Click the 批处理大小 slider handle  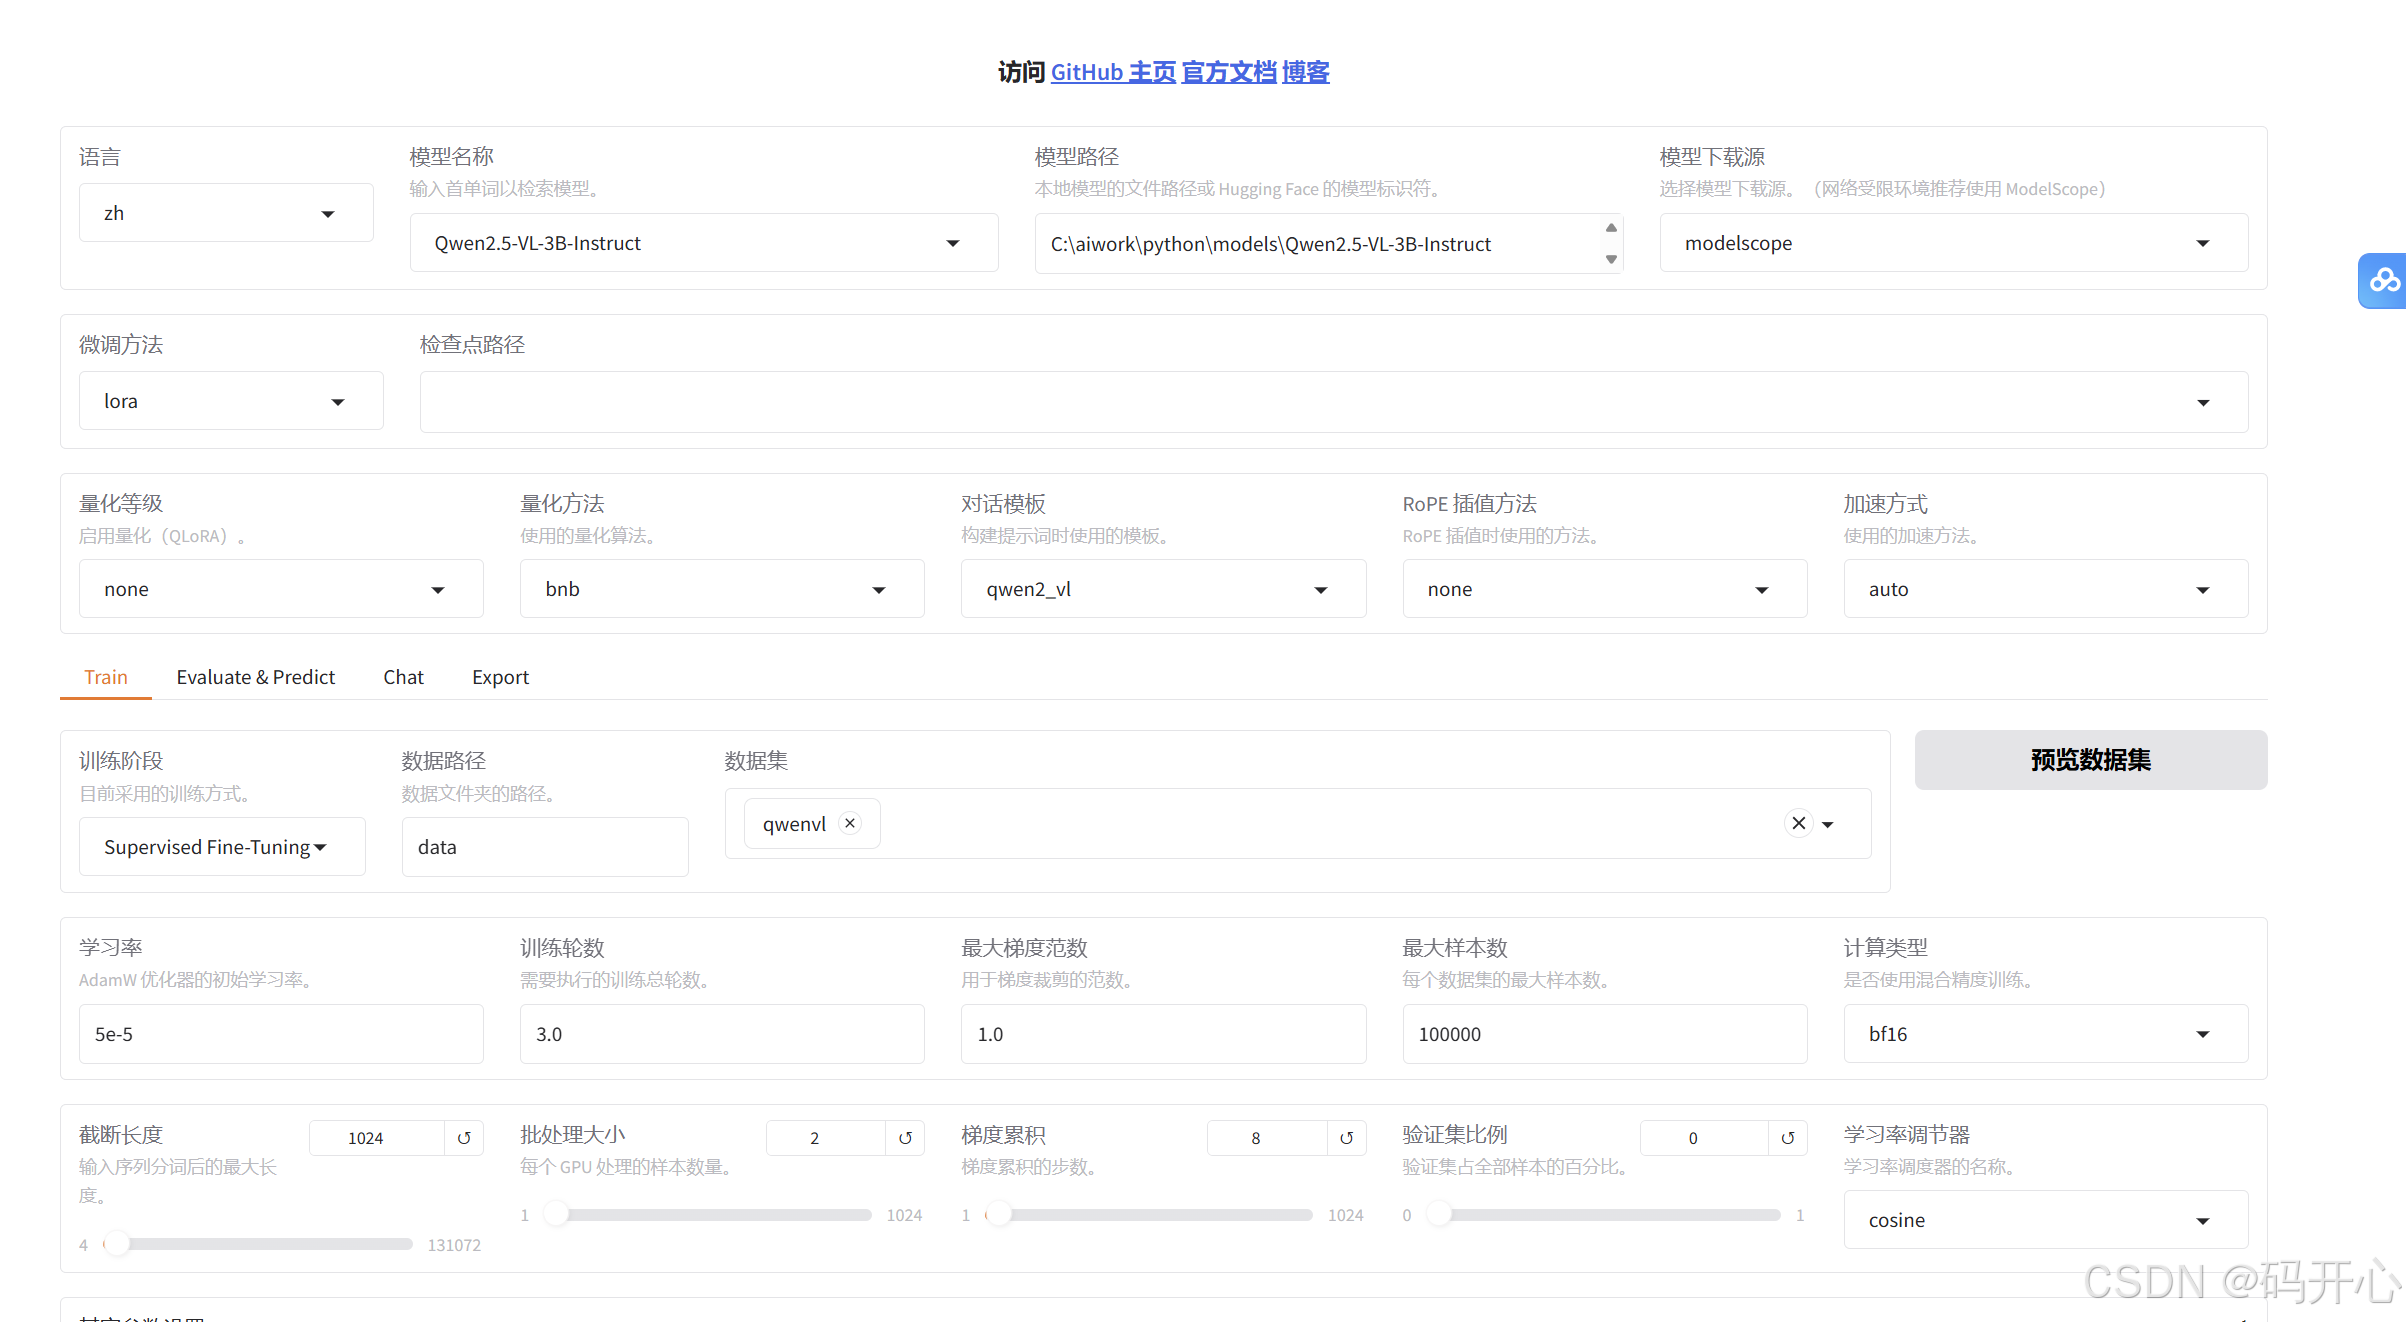(x=556, y=1215)
